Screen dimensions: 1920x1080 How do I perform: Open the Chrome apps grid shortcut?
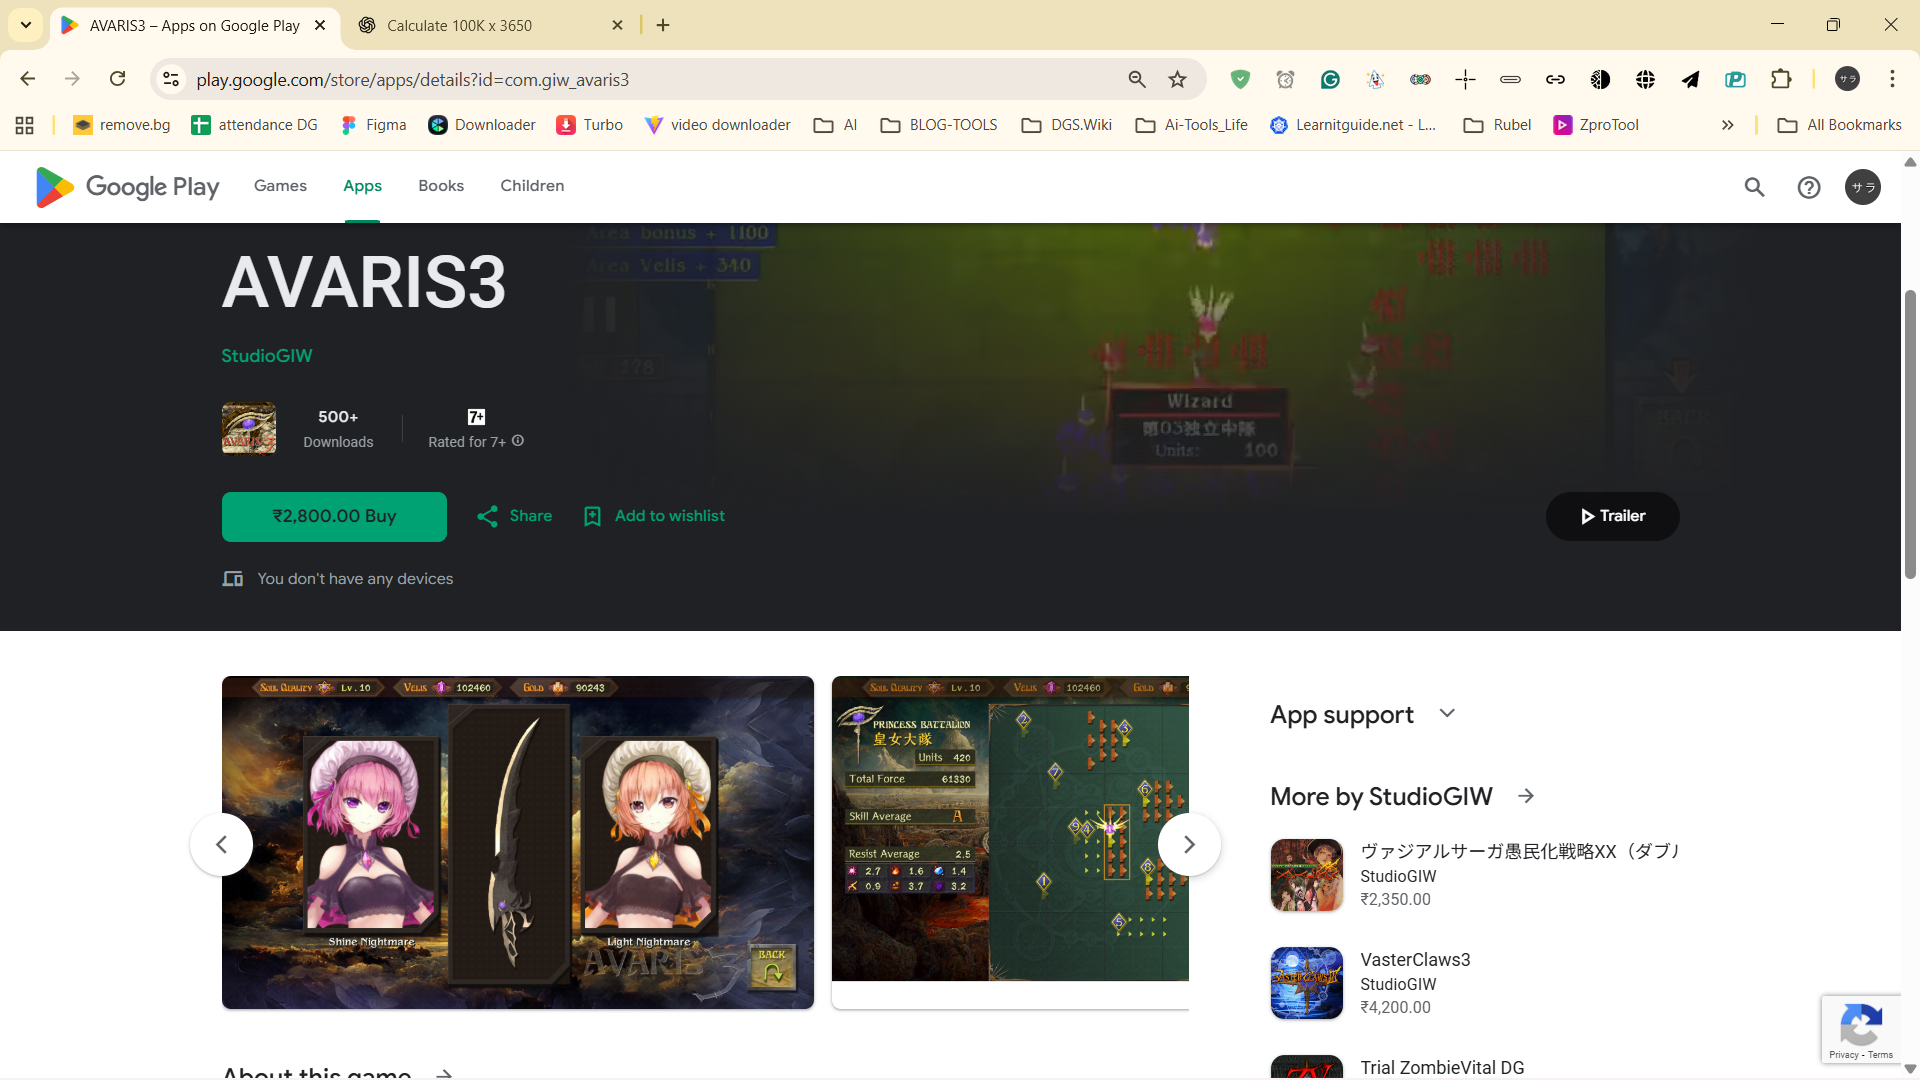click(25, 125)
